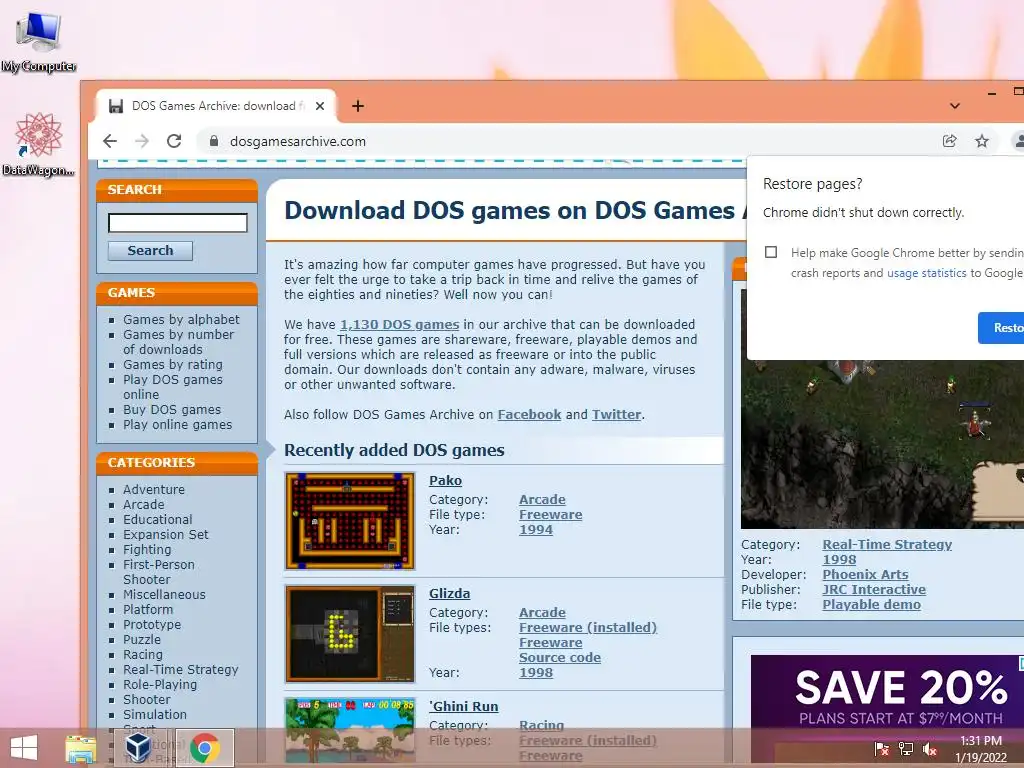The height and width of the screenshot is (768, 1024).
Task: Open the network status tray icon
Action: point(906,748)
